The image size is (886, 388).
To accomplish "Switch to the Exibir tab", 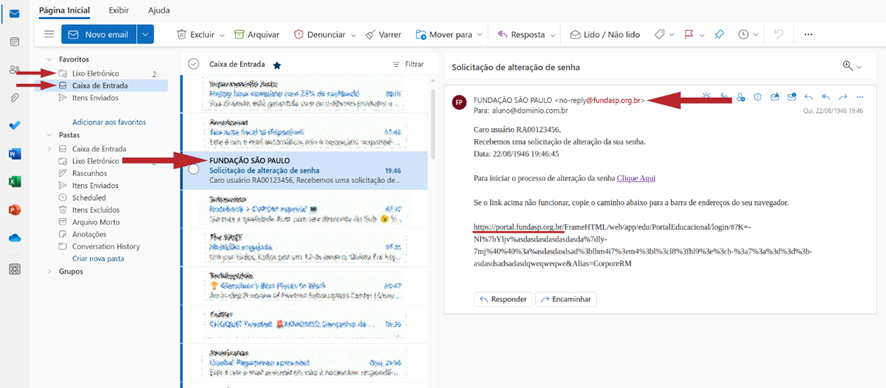I will pyautogui.click(x=119, y=10).
